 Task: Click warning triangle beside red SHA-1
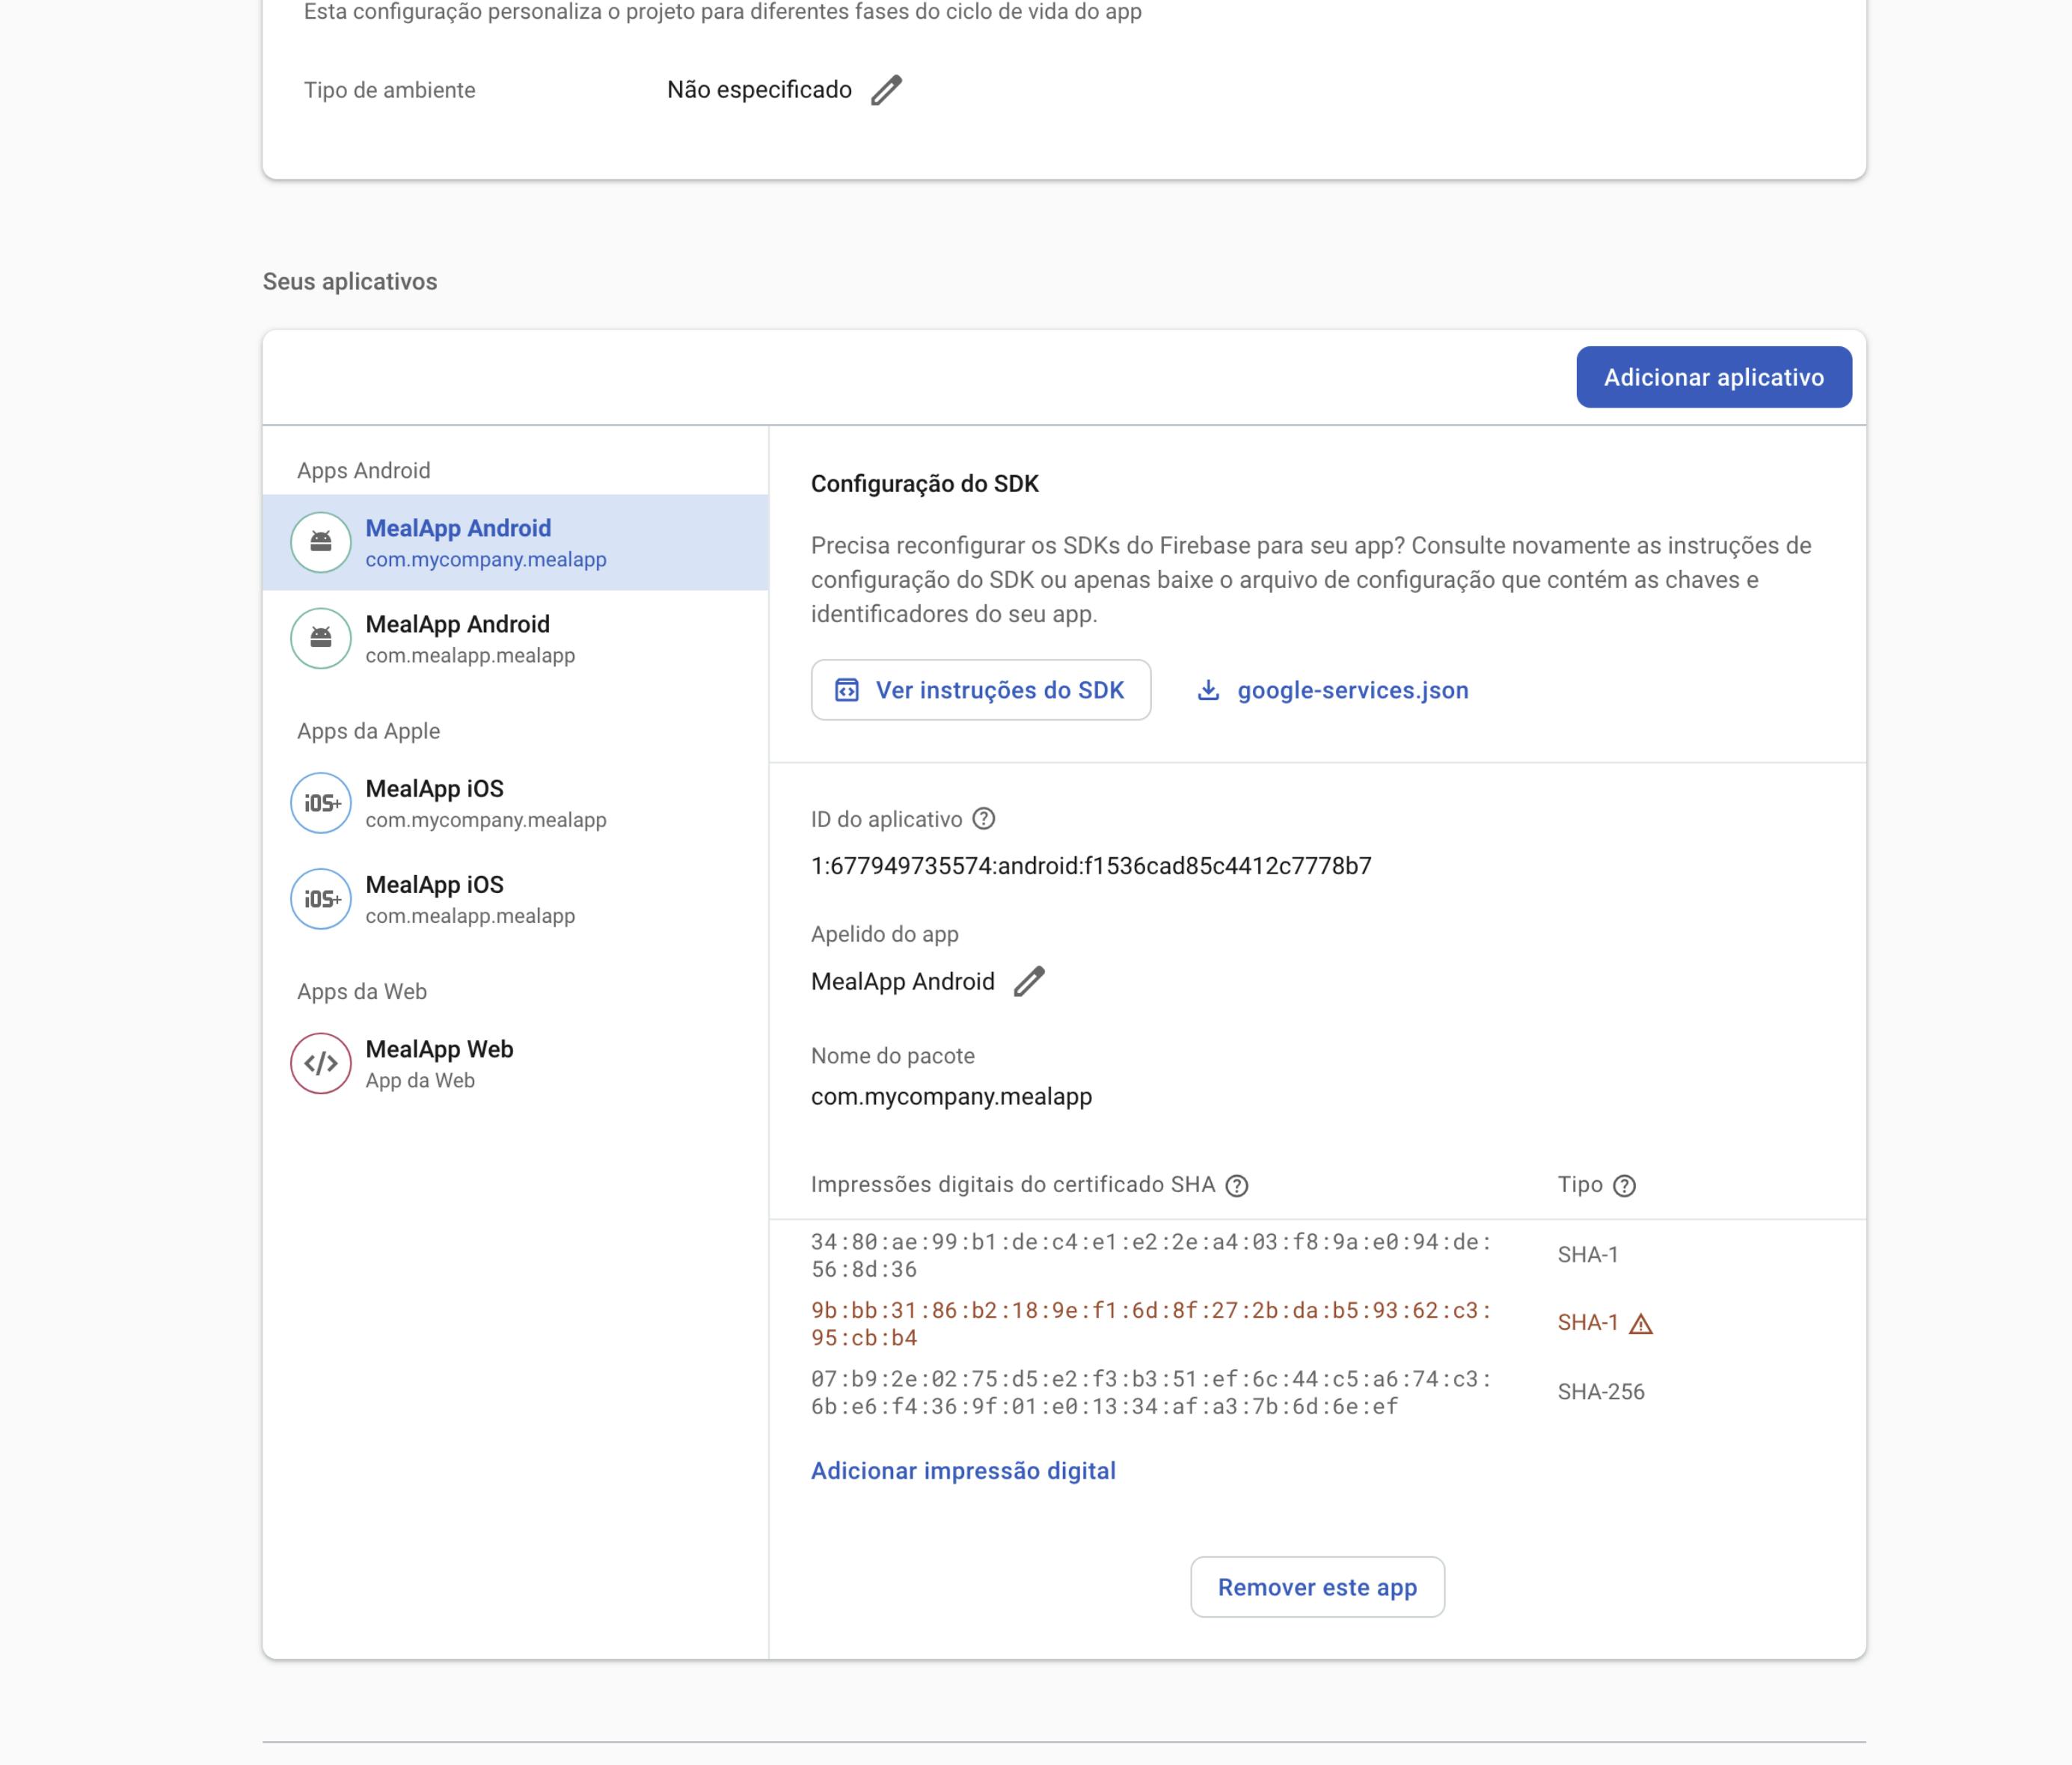pos(1641,1324)
